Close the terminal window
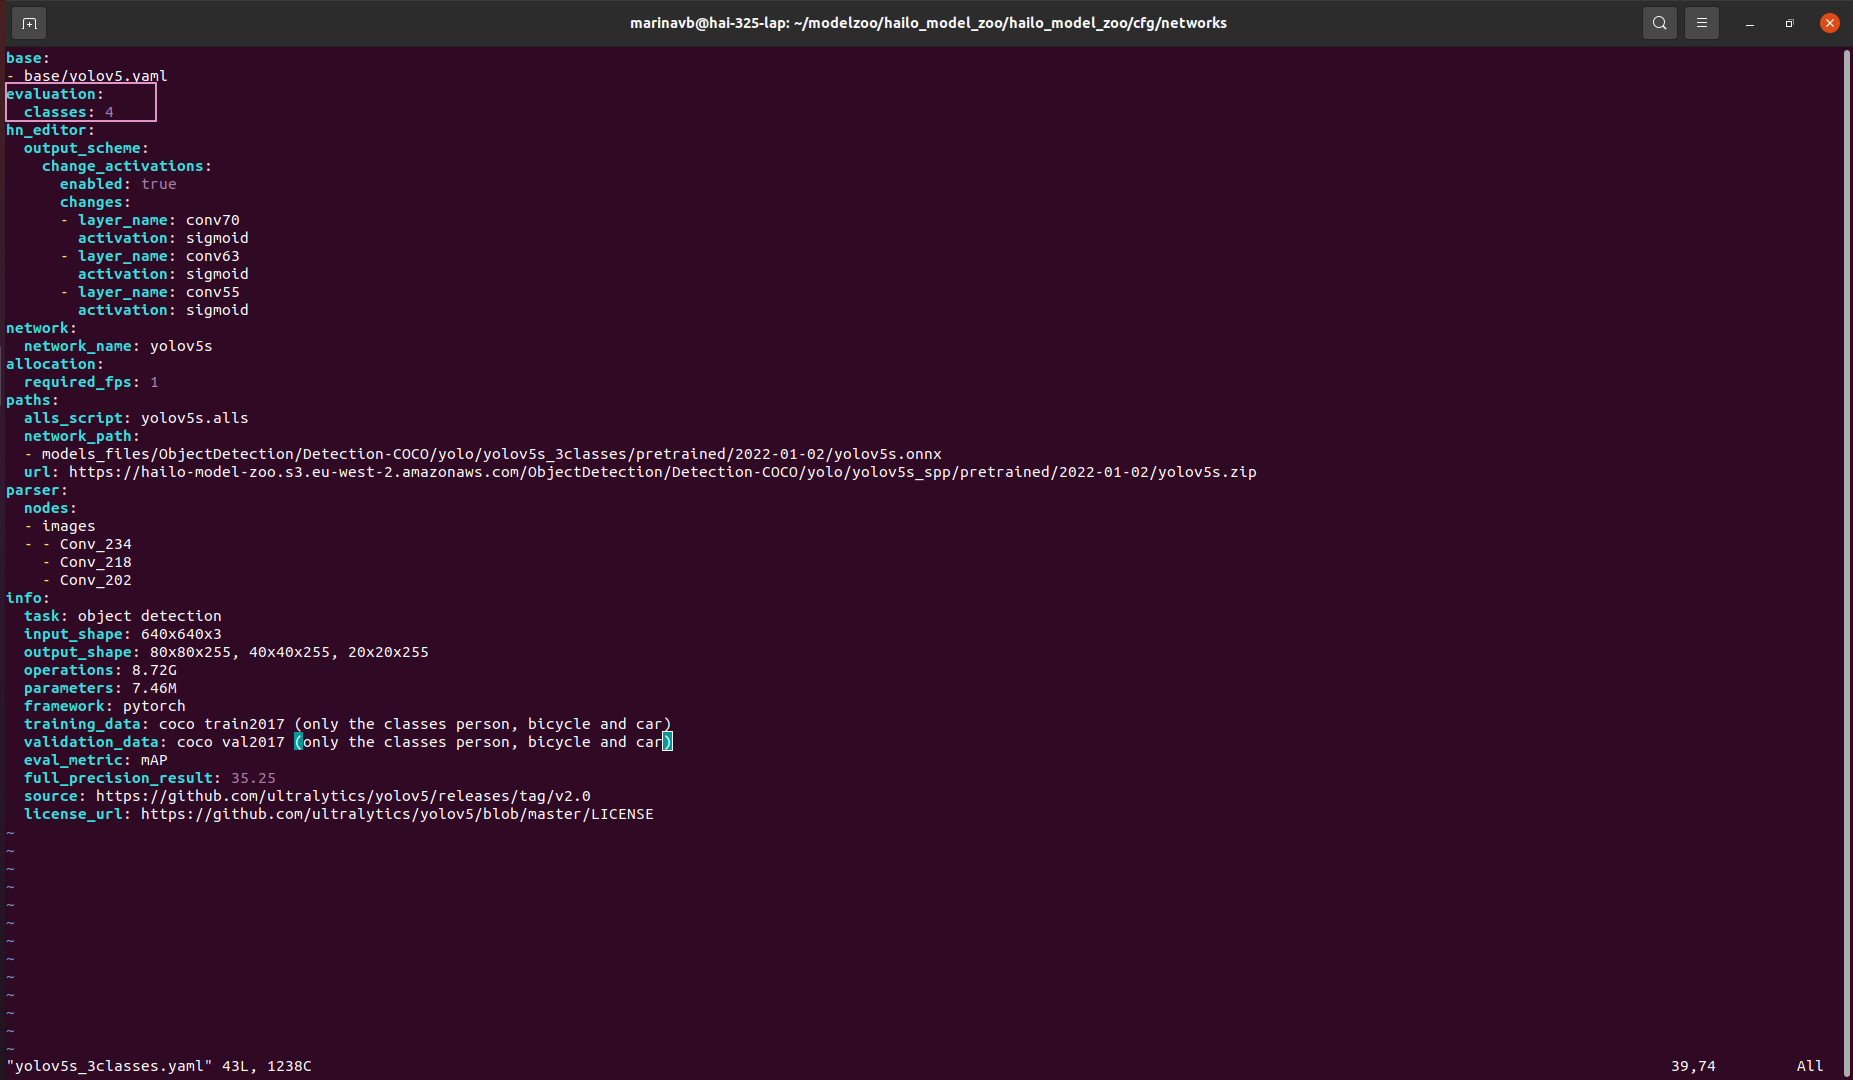Image resolution: width=1853 pixels, height=1080 pixels. click(x=1829, y=23)
